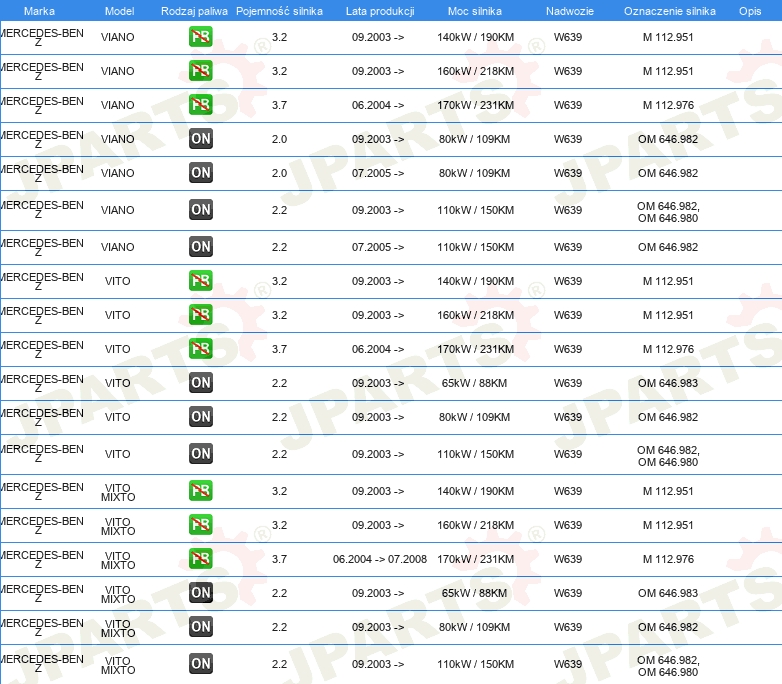
Task: Click the PB petrol icon for VIANO 3.7 170kW
Action: click(x=200, y=105)
